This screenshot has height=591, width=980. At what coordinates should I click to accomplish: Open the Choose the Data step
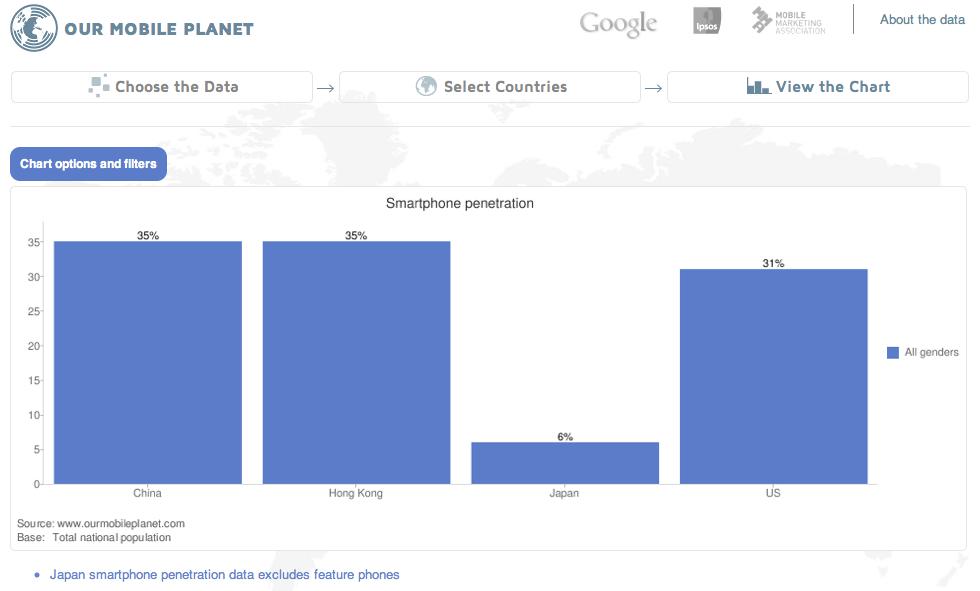point(162,87)
